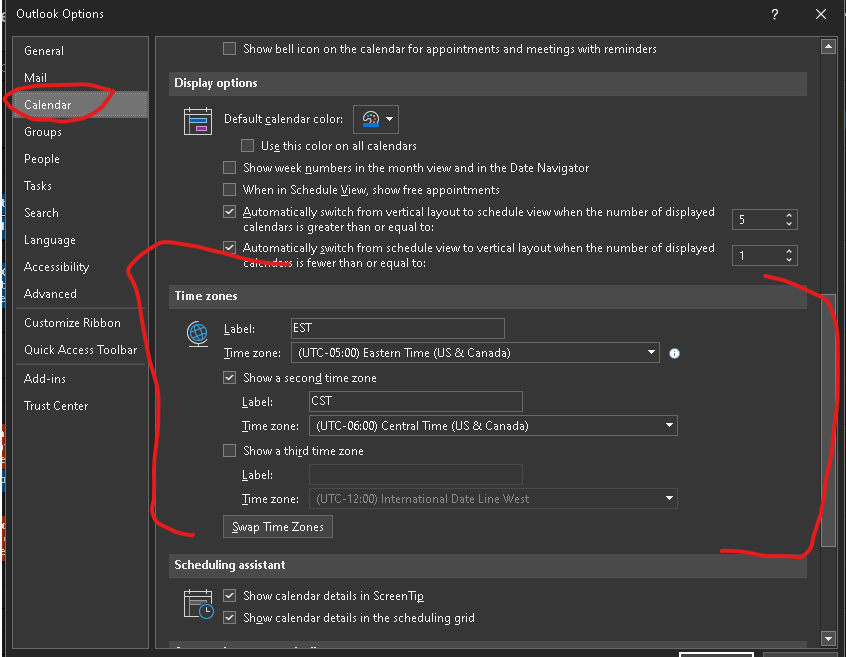Viewport: 846px width, 657px height.
Task: Click the value 5 calendars number field
Action: click(758, 220)
